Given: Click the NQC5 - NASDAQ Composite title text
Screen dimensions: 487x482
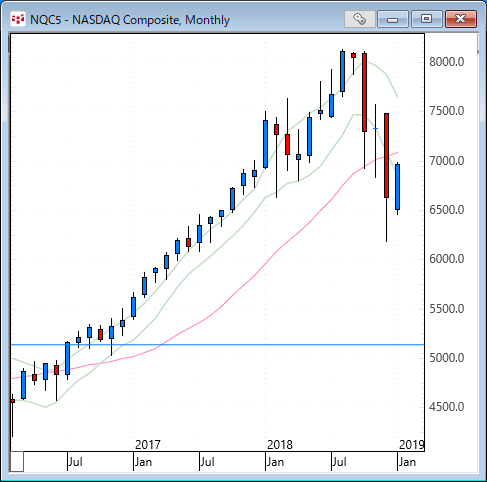Looking at the screenshot, I should (x=130, y=20).
